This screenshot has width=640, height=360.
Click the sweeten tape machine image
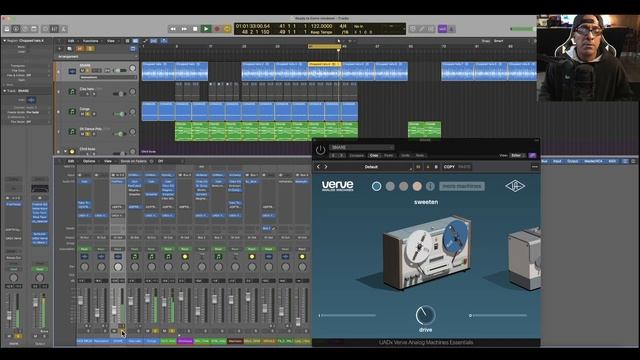[x=427, y=253]
